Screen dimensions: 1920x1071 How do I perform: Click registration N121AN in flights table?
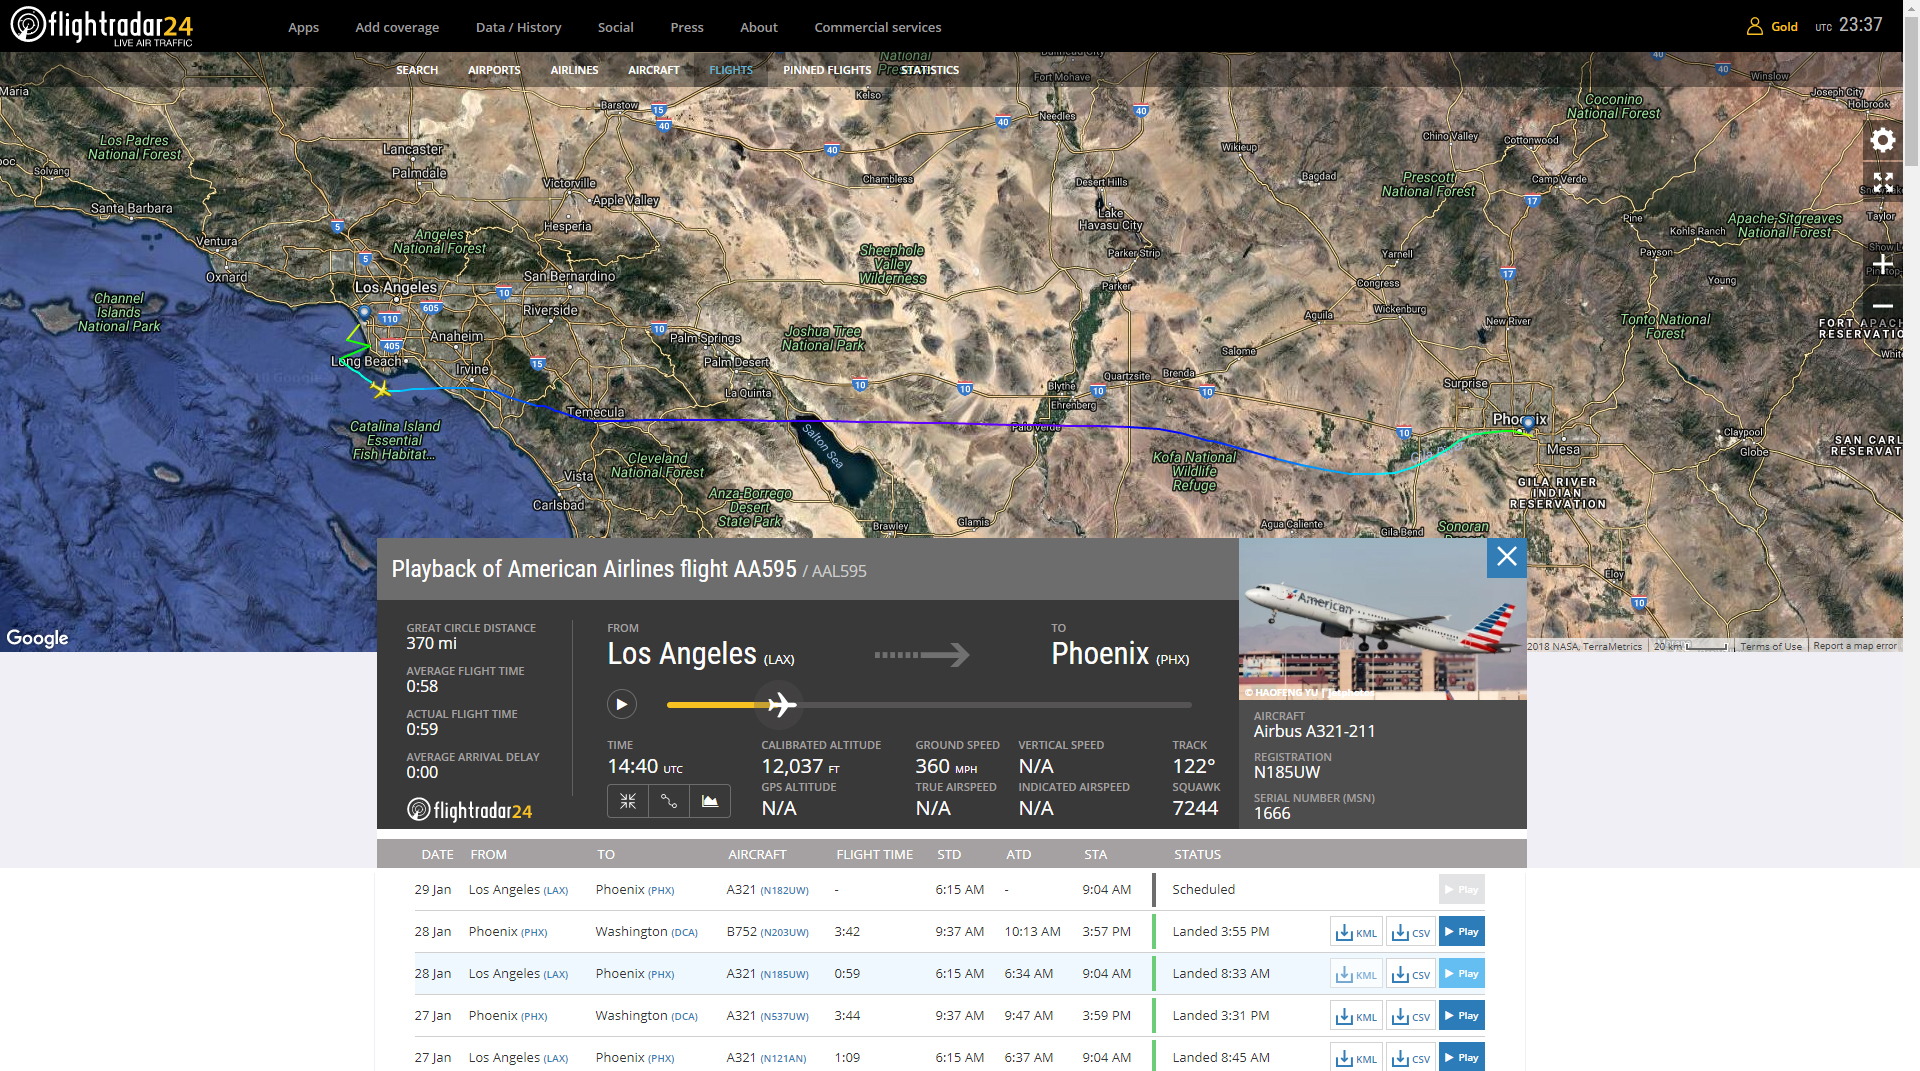tap(783, 1058)
